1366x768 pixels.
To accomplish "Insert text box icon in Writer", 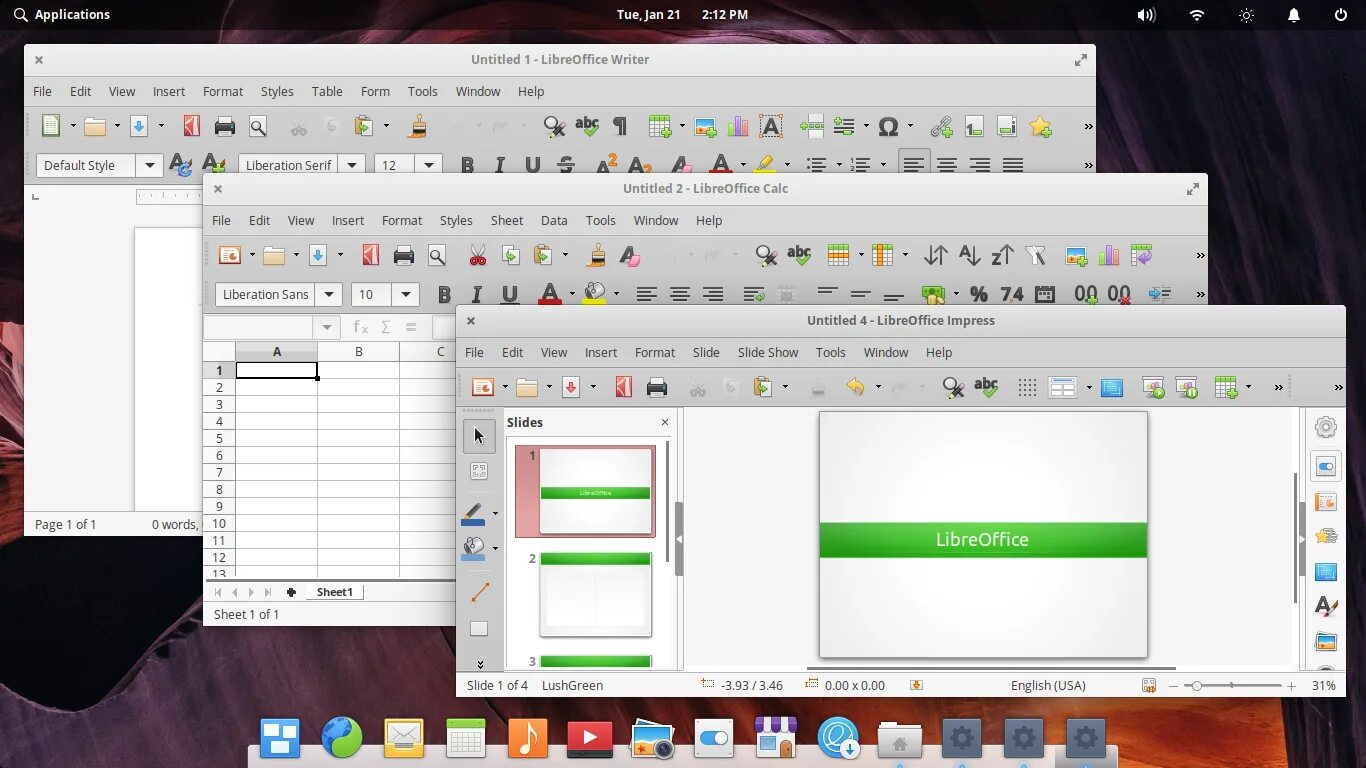I will coord(770,126).
